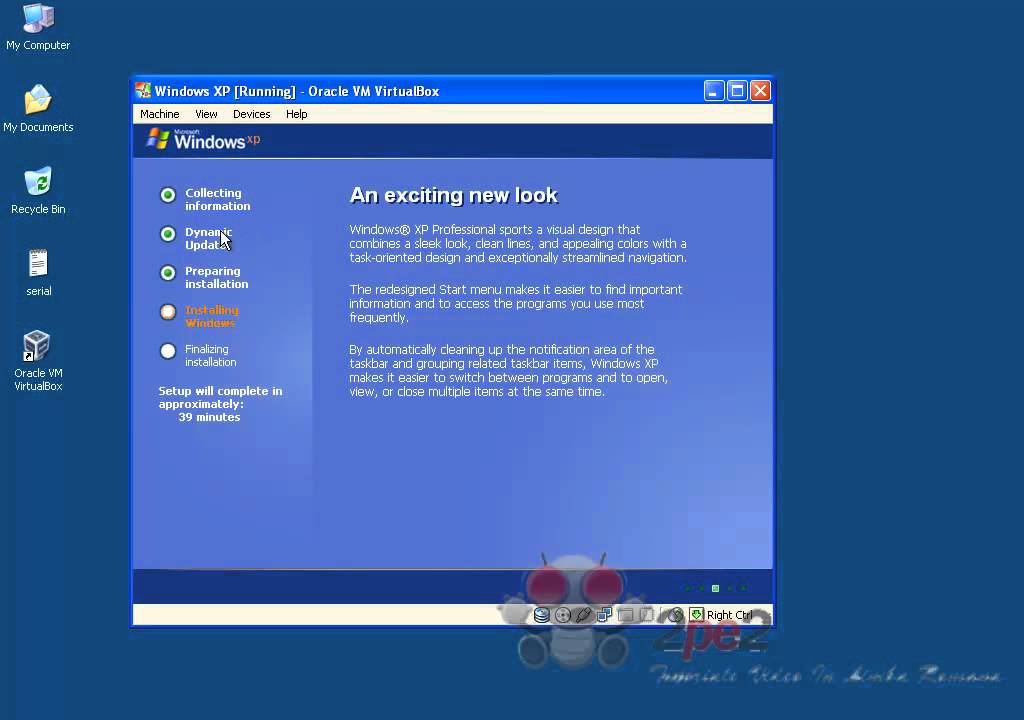Click the Finalizing installation step indicator
This screenshot has height=720, width=1024.
pyautogui.click(x=168, y=351)
